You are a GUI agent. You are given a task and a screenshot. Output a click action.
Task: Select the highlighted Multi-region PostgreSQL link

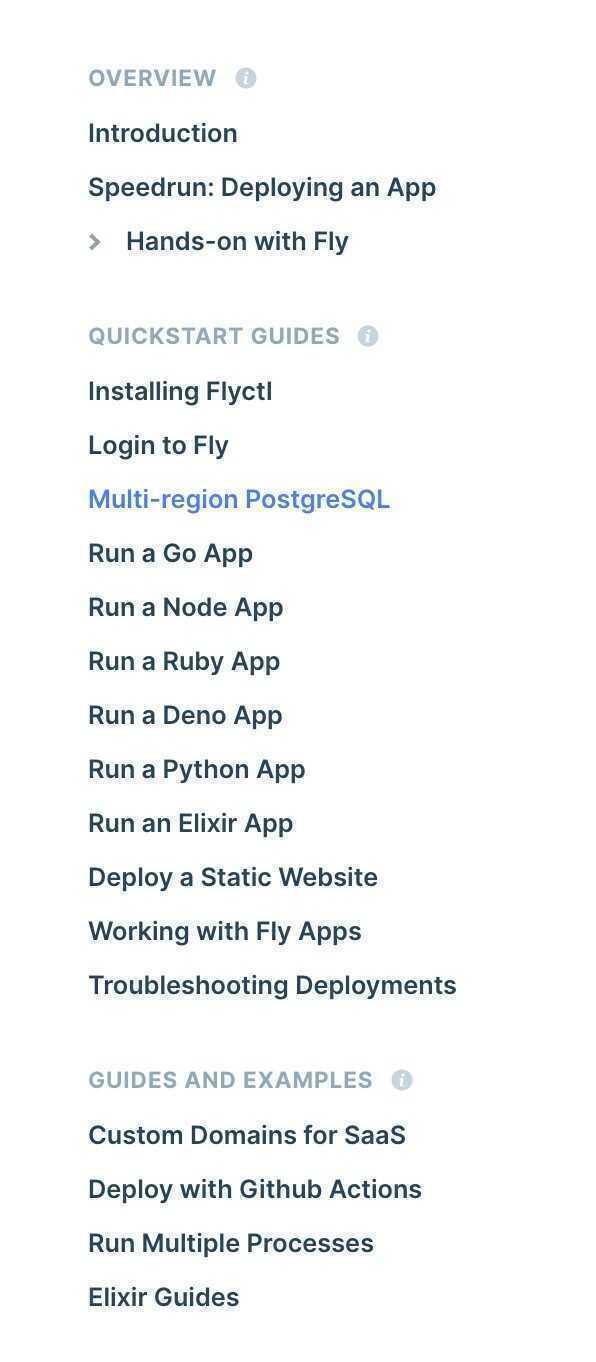click(x=239, y=499)
